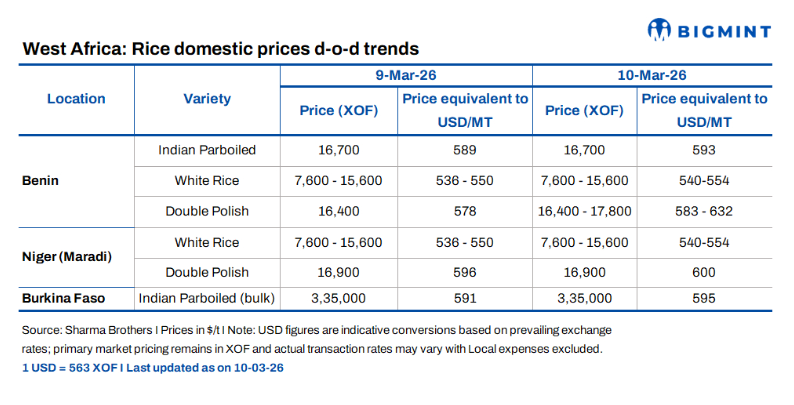The height and width of the screenshot is (405, 794).
Task: Click the 600 USD/MT value
Action: click(704, 270)
